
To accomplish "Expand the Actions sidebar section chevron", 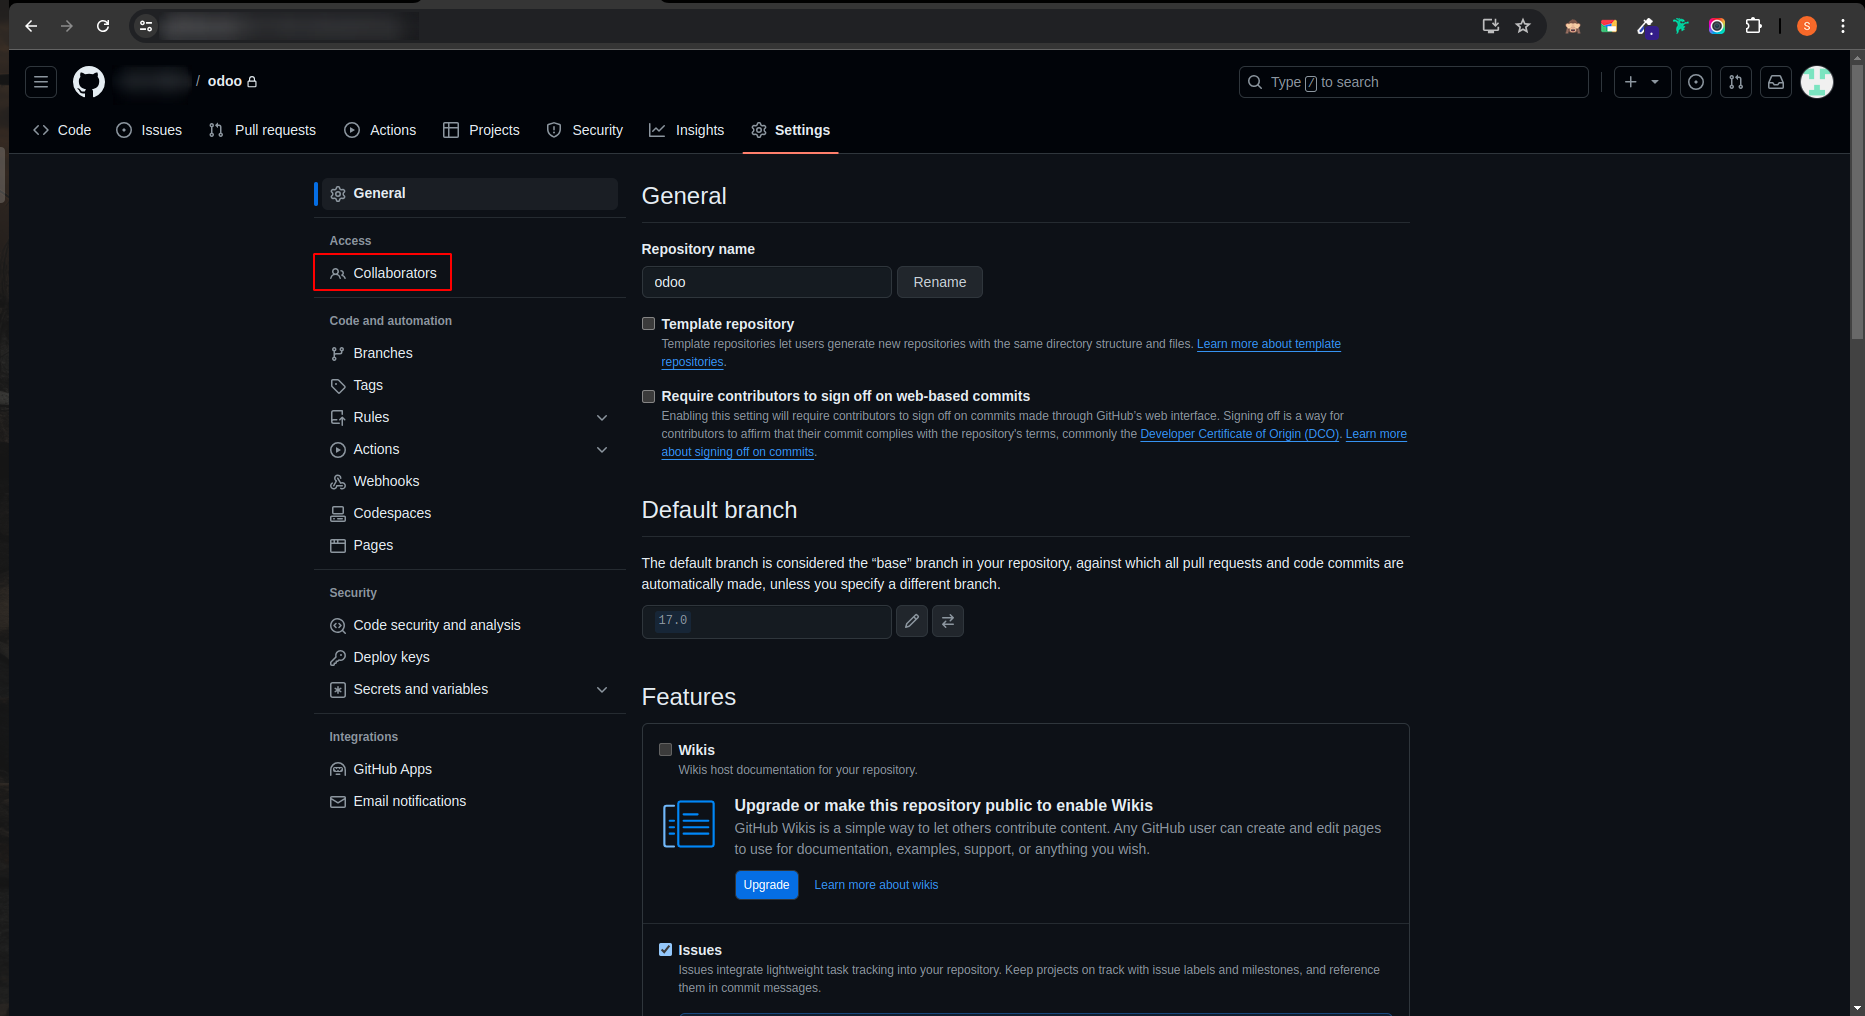I will pos(602,449).
